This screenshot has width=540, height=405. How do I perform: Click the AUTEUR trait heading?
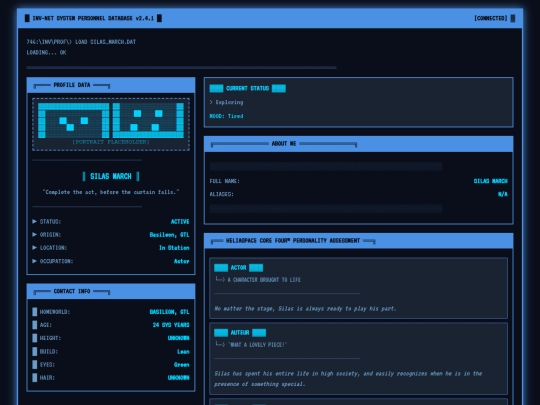click(240, 333)
